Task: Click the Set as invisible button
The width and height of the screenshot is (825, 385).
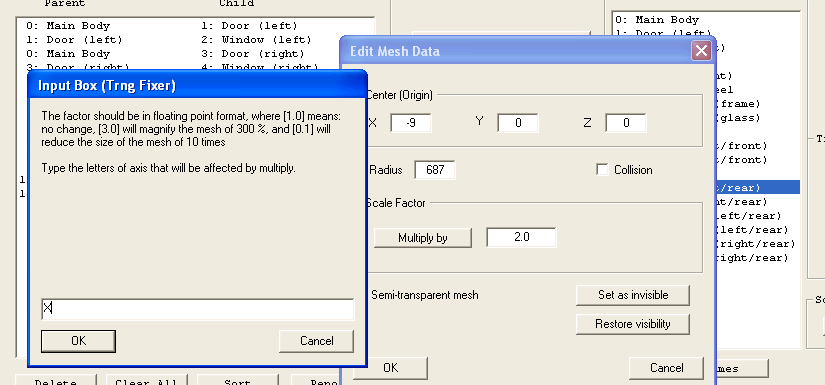Action: (632, 295)
